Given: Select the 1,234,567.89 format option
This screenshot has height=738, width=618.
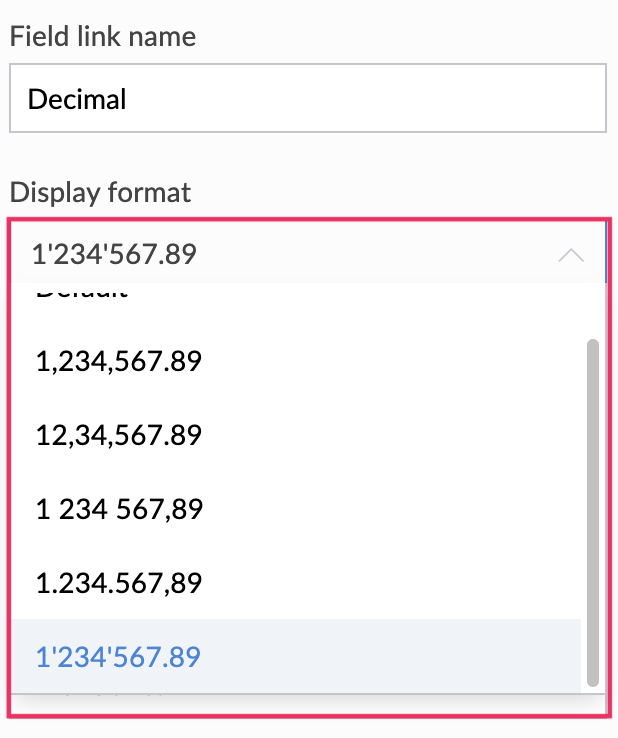Looking at the screenshot, I should pyautogui.click(x=119, y=361).
